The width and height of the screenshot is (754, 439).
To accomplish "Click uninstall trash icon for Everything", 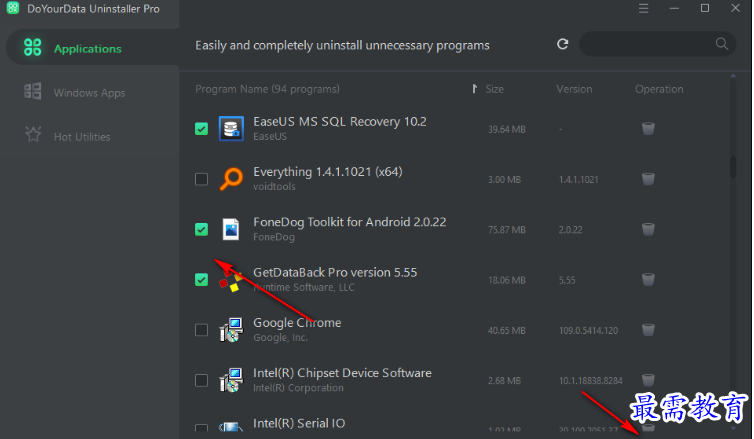I will [x=648, y=179].
